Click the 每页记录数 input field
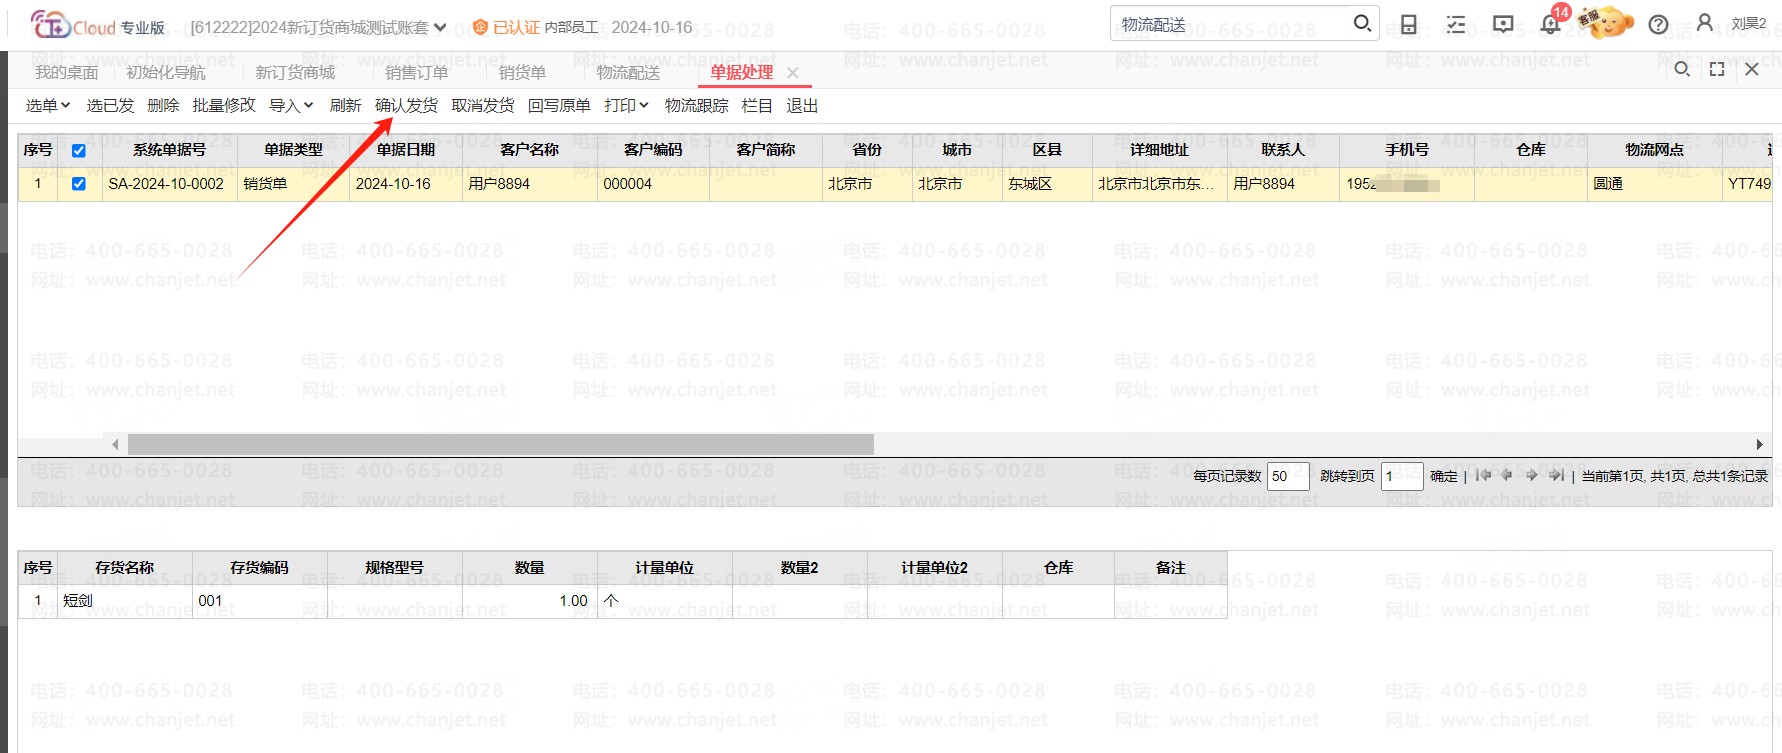 click(1288, 476)
